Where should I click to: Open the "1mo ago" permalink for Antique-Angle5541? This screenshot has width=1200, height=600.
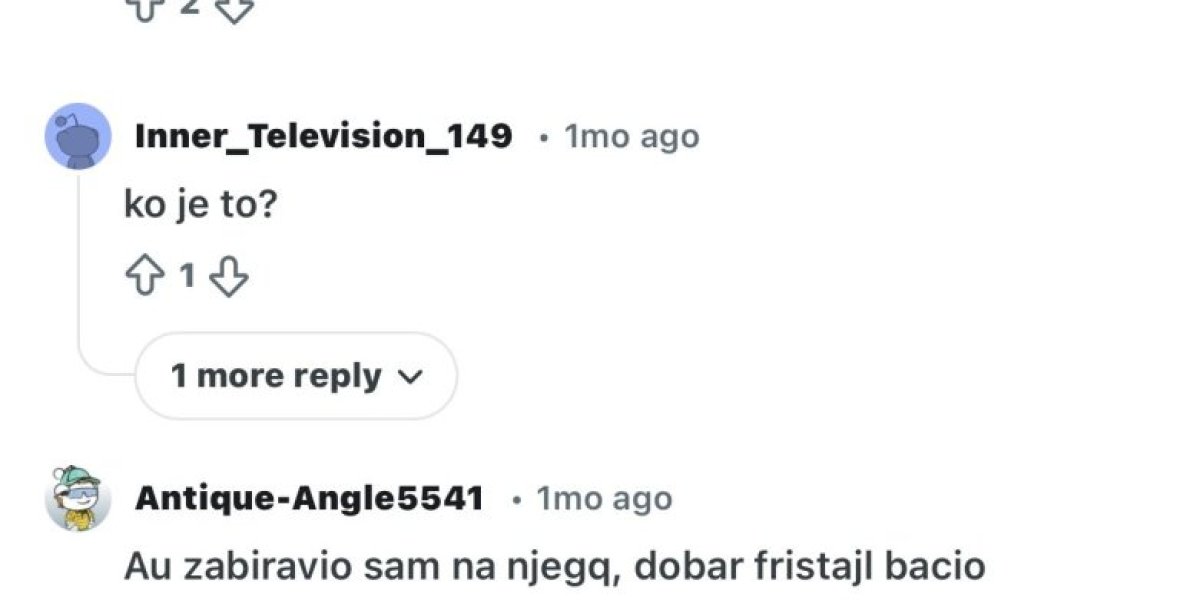pyautogui.click(x=604, y=498)
